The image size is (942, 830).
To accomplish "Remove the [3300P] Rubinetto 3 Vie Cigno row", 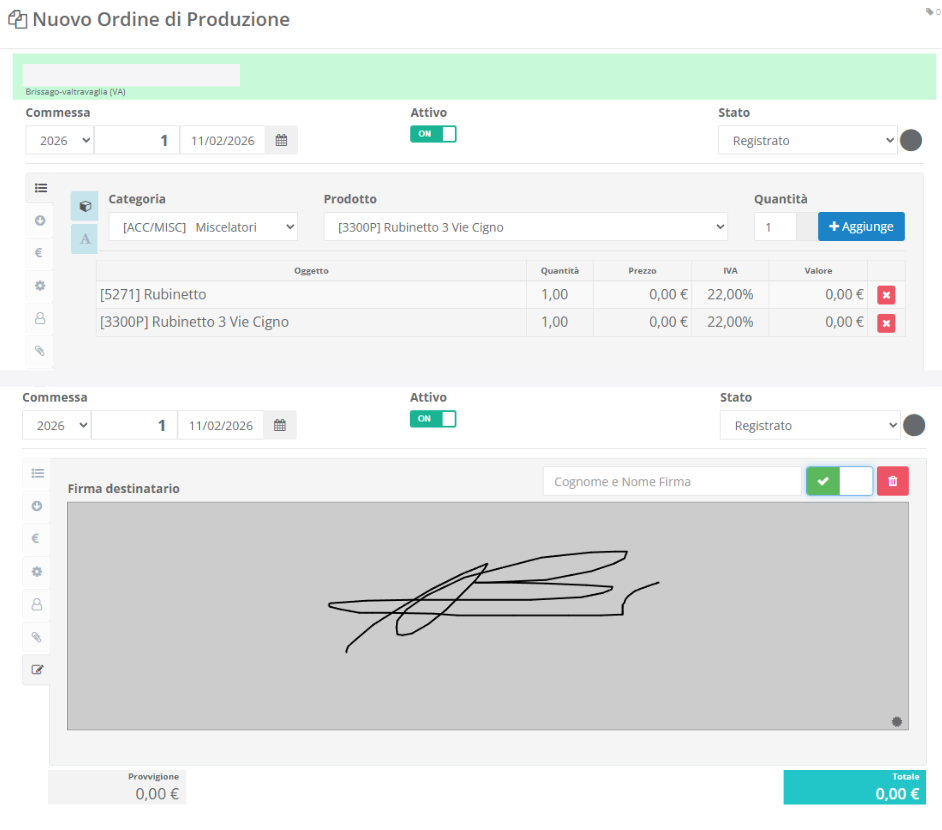I will click(886, 323).
